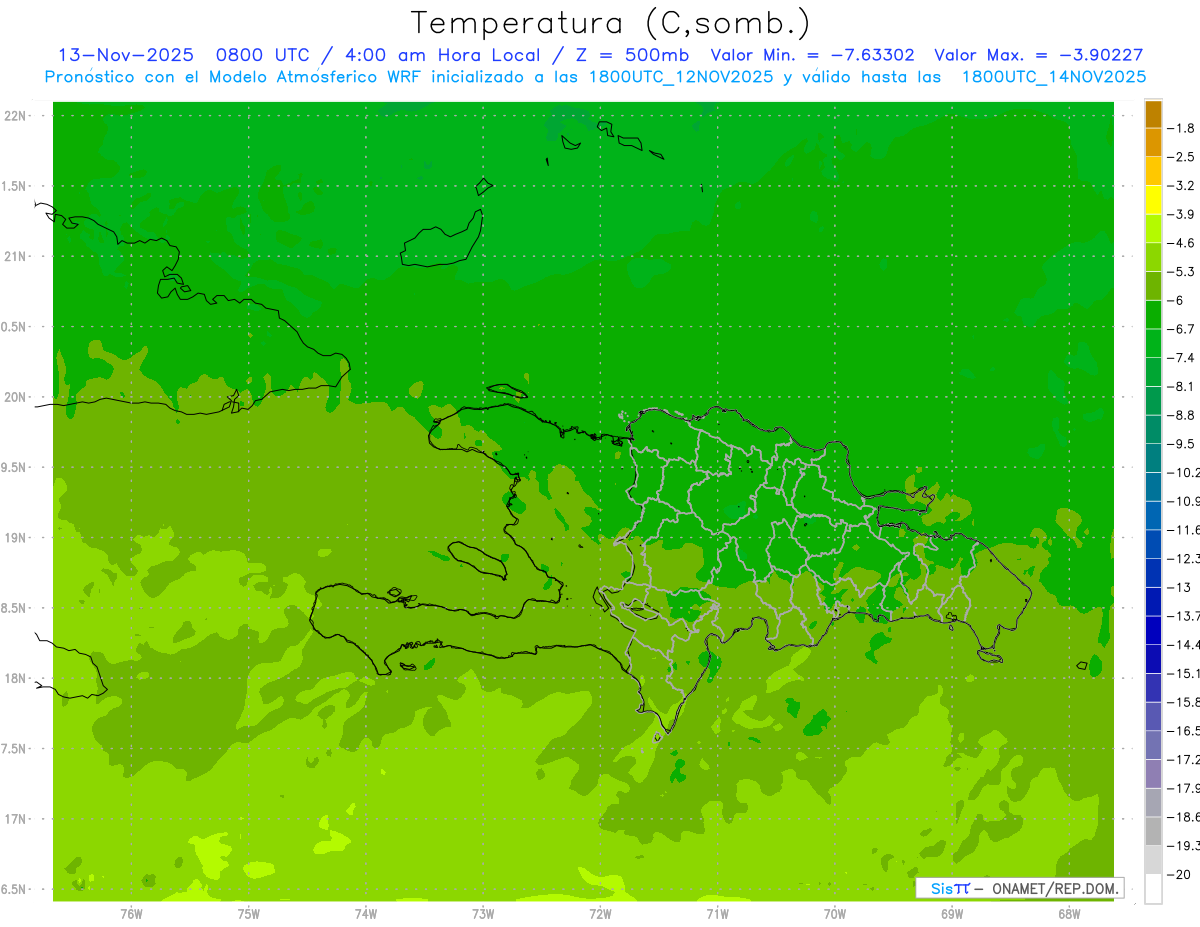Select the 'Z = 500mb' level text
Image resolution: width=1200 pixels, height=927 pixels.
tap(631, 55)
